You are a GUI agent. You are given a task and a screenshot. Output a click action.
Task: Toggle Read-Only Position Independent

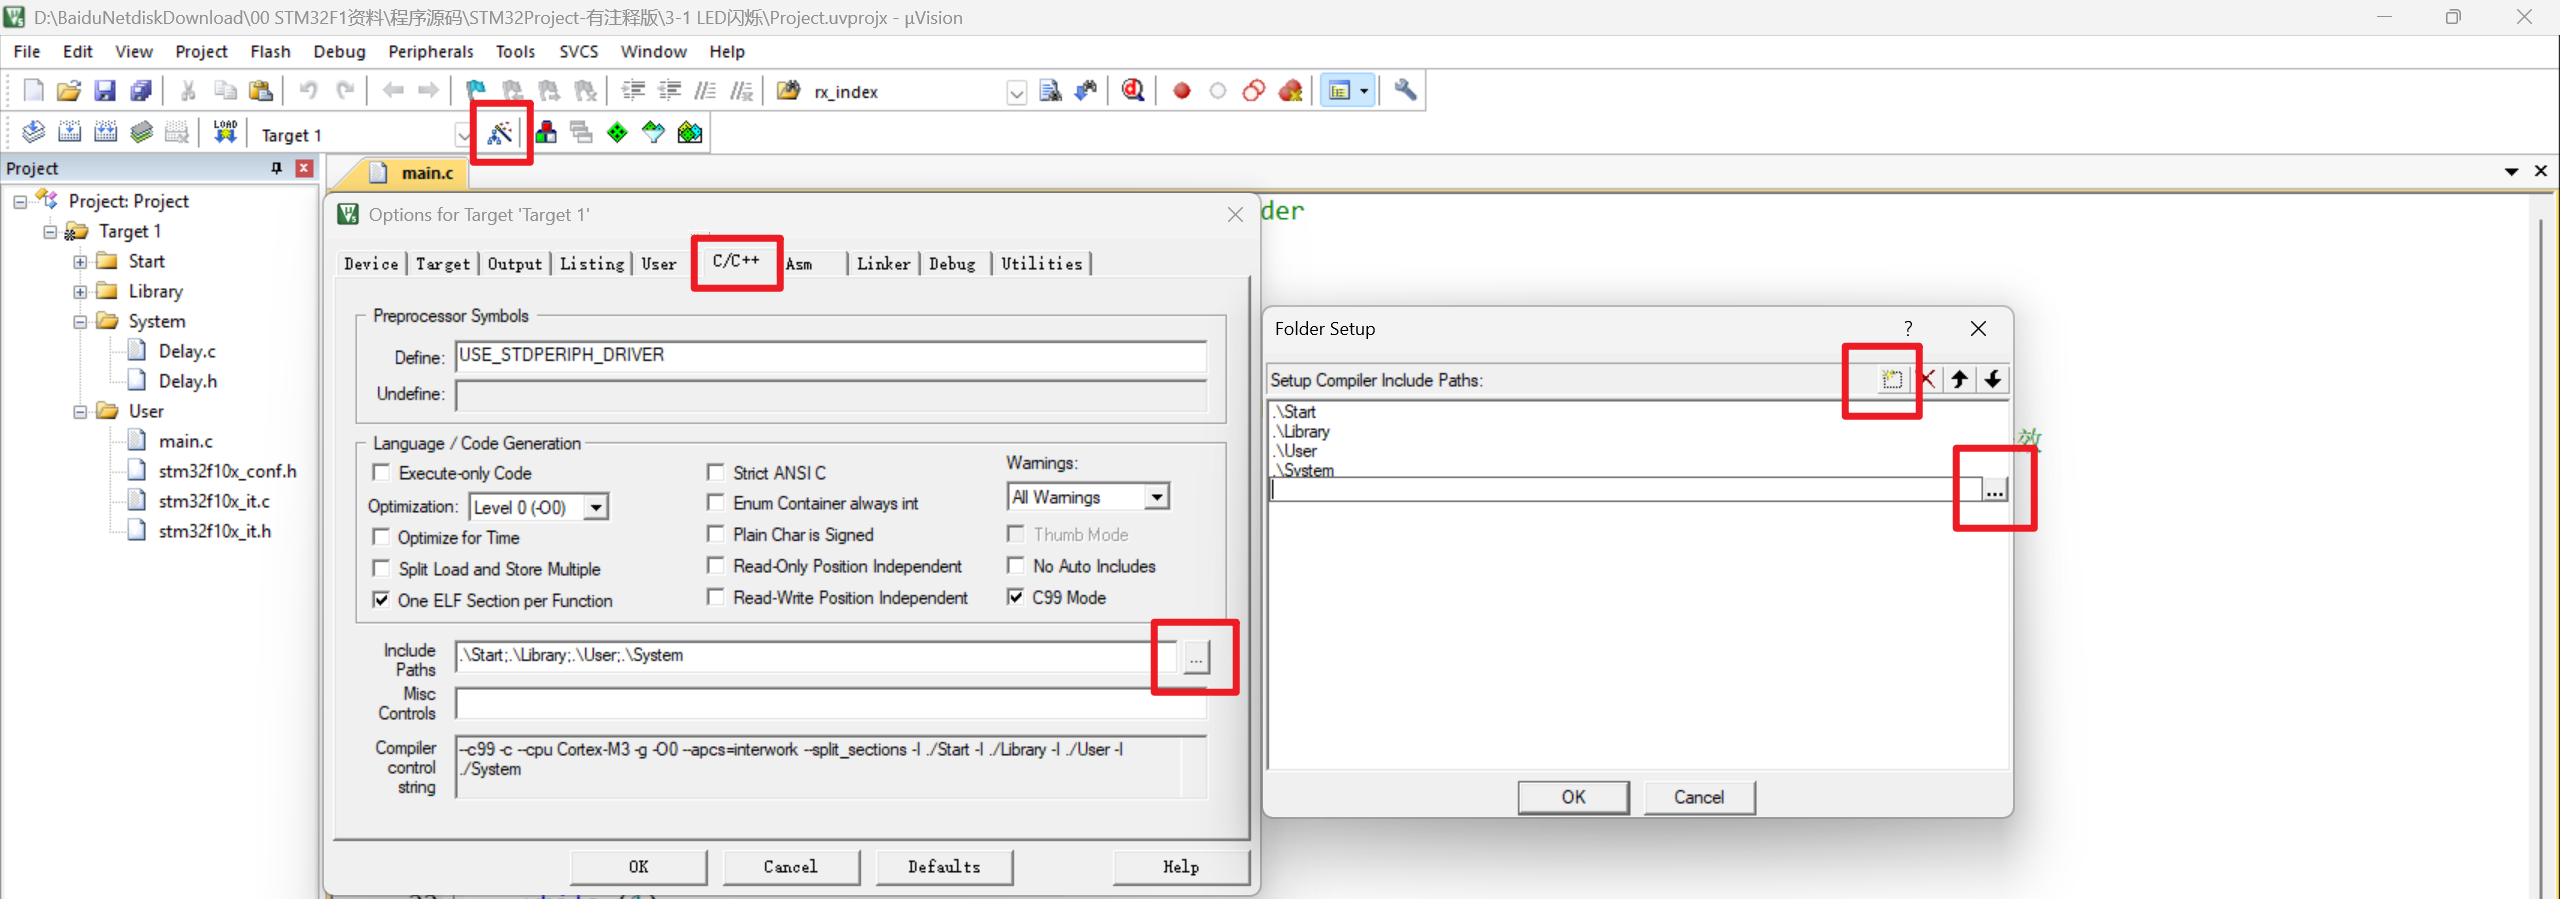click(715, 565)
